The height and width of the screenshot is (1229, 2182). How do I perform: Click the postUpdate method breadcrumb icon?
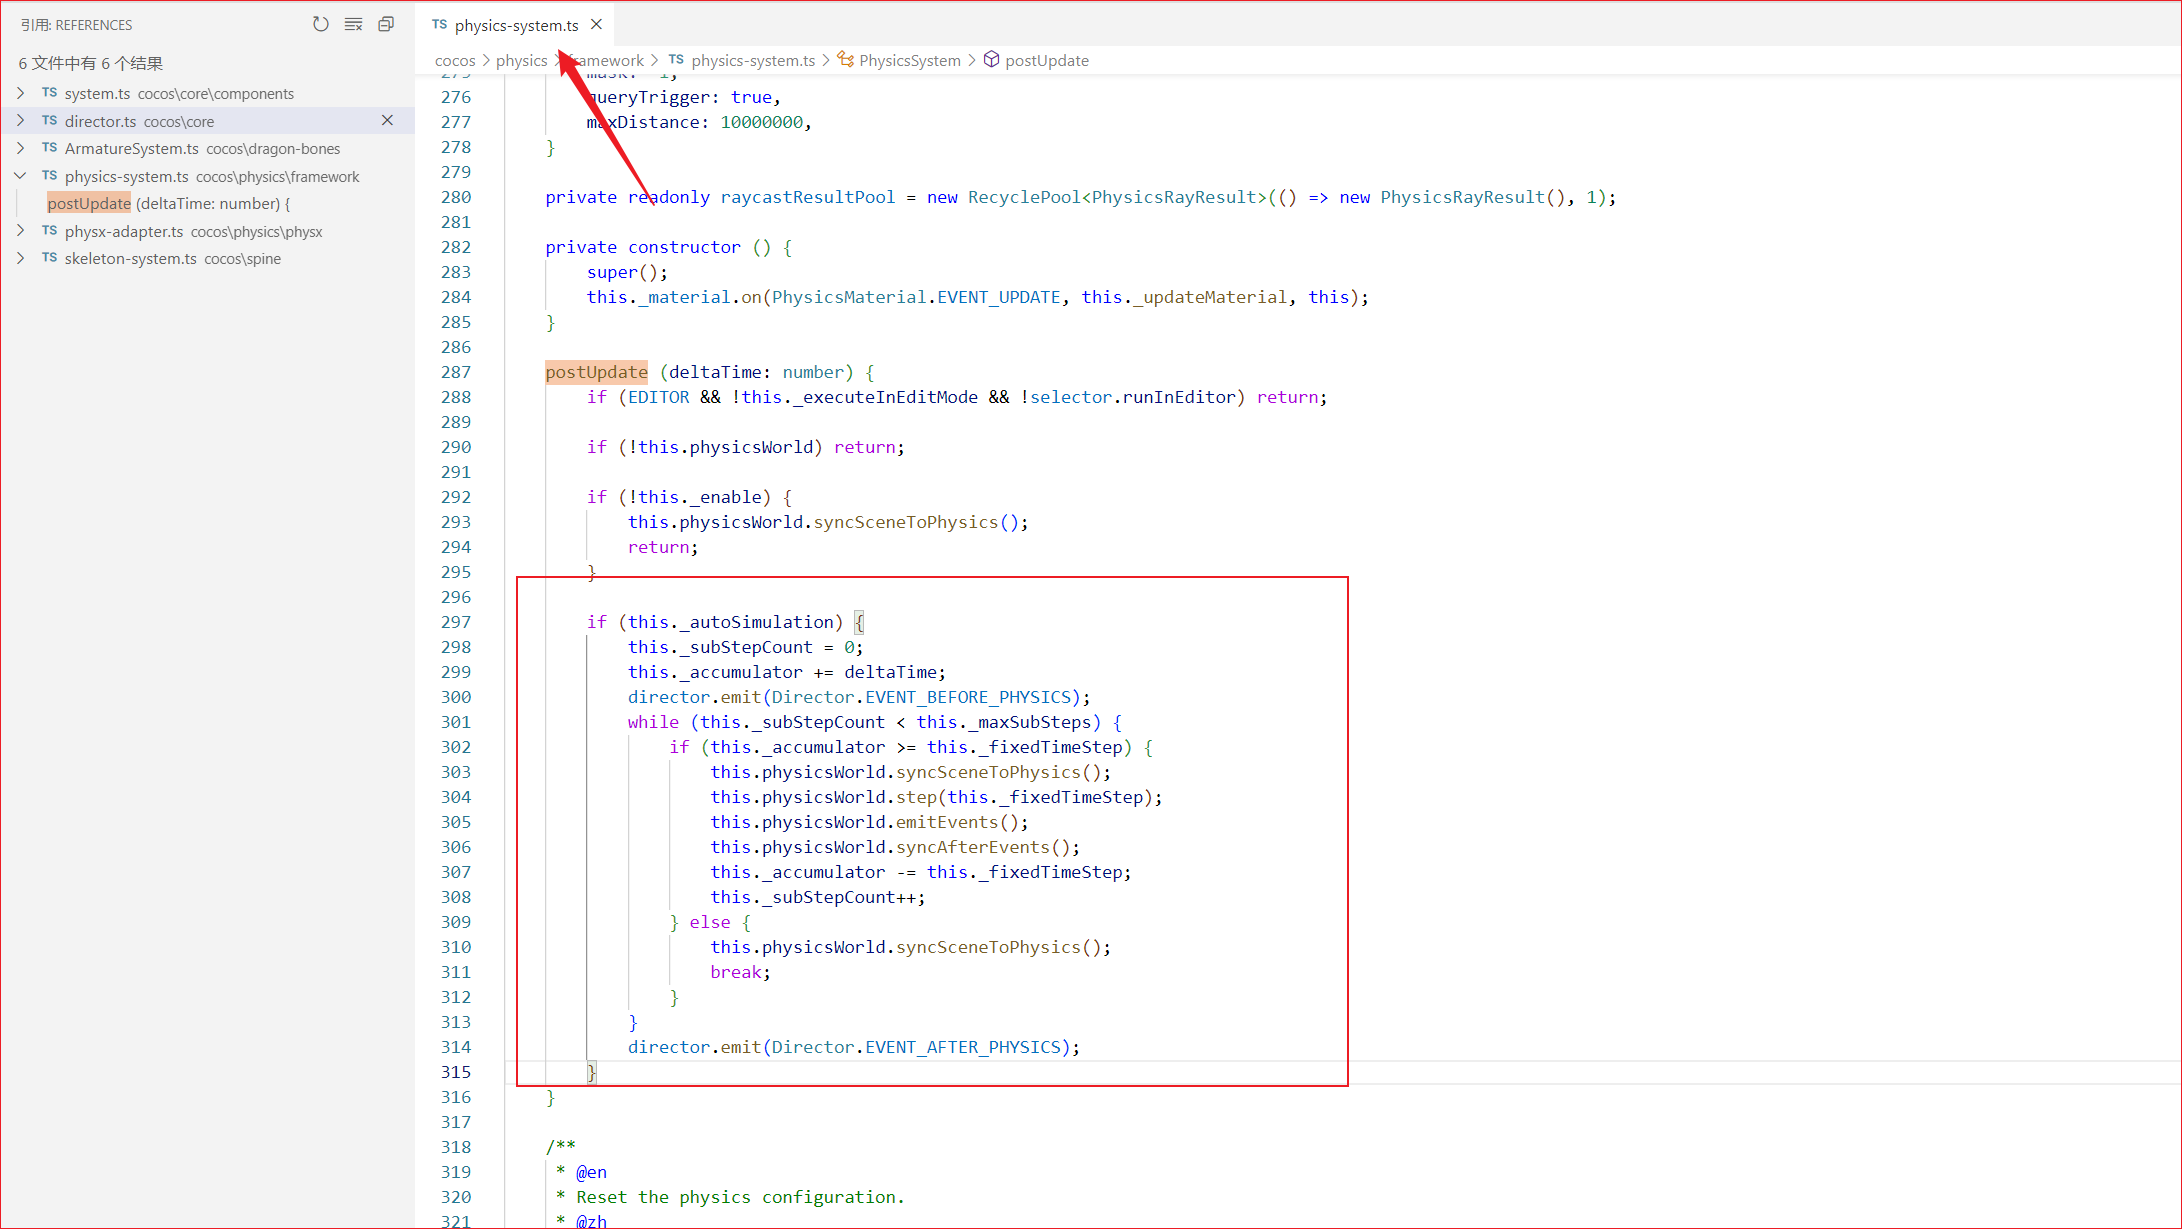click(x=991, y=60)
